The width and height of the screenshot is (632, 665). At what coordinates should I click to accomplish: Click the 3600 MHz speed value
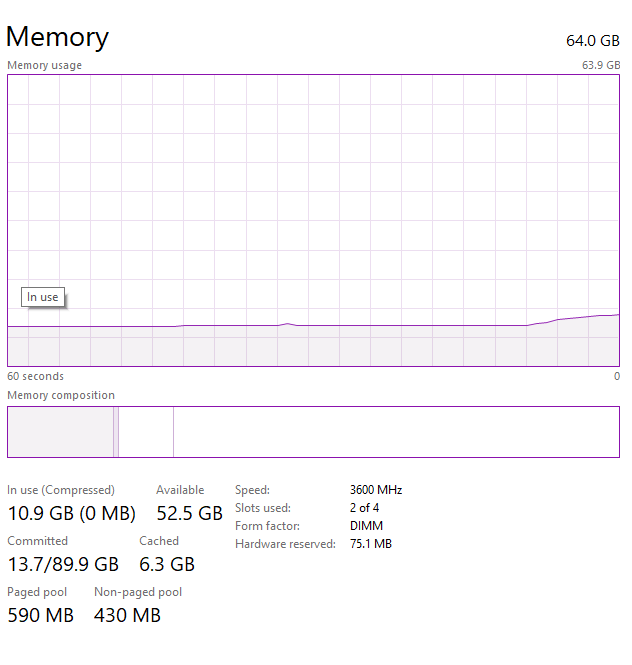[376, 490]
